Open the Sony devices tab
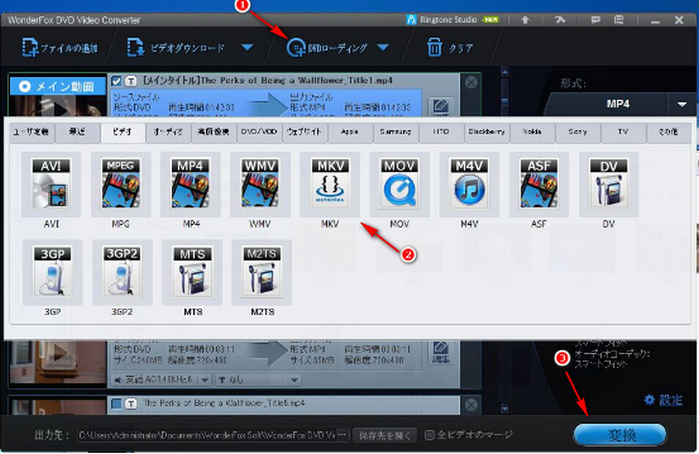699x454 pixels. tap(577, 132)
